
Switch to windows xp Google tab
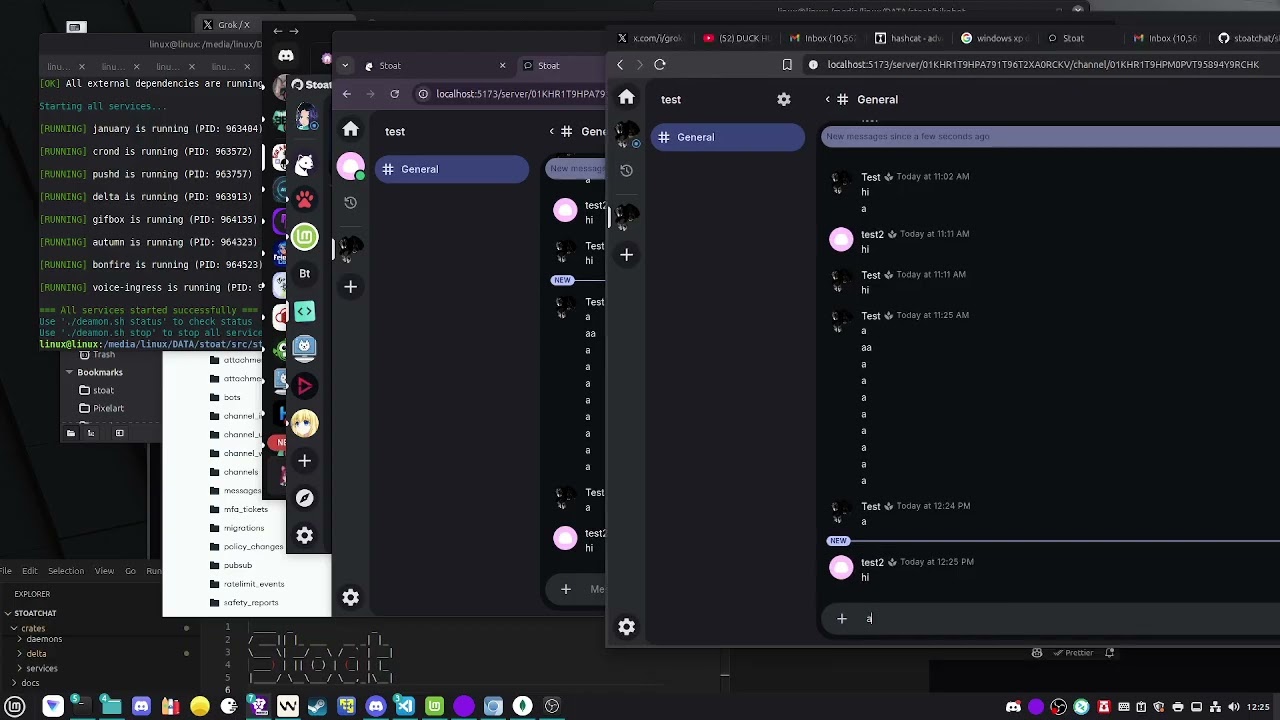click(995, 38)
